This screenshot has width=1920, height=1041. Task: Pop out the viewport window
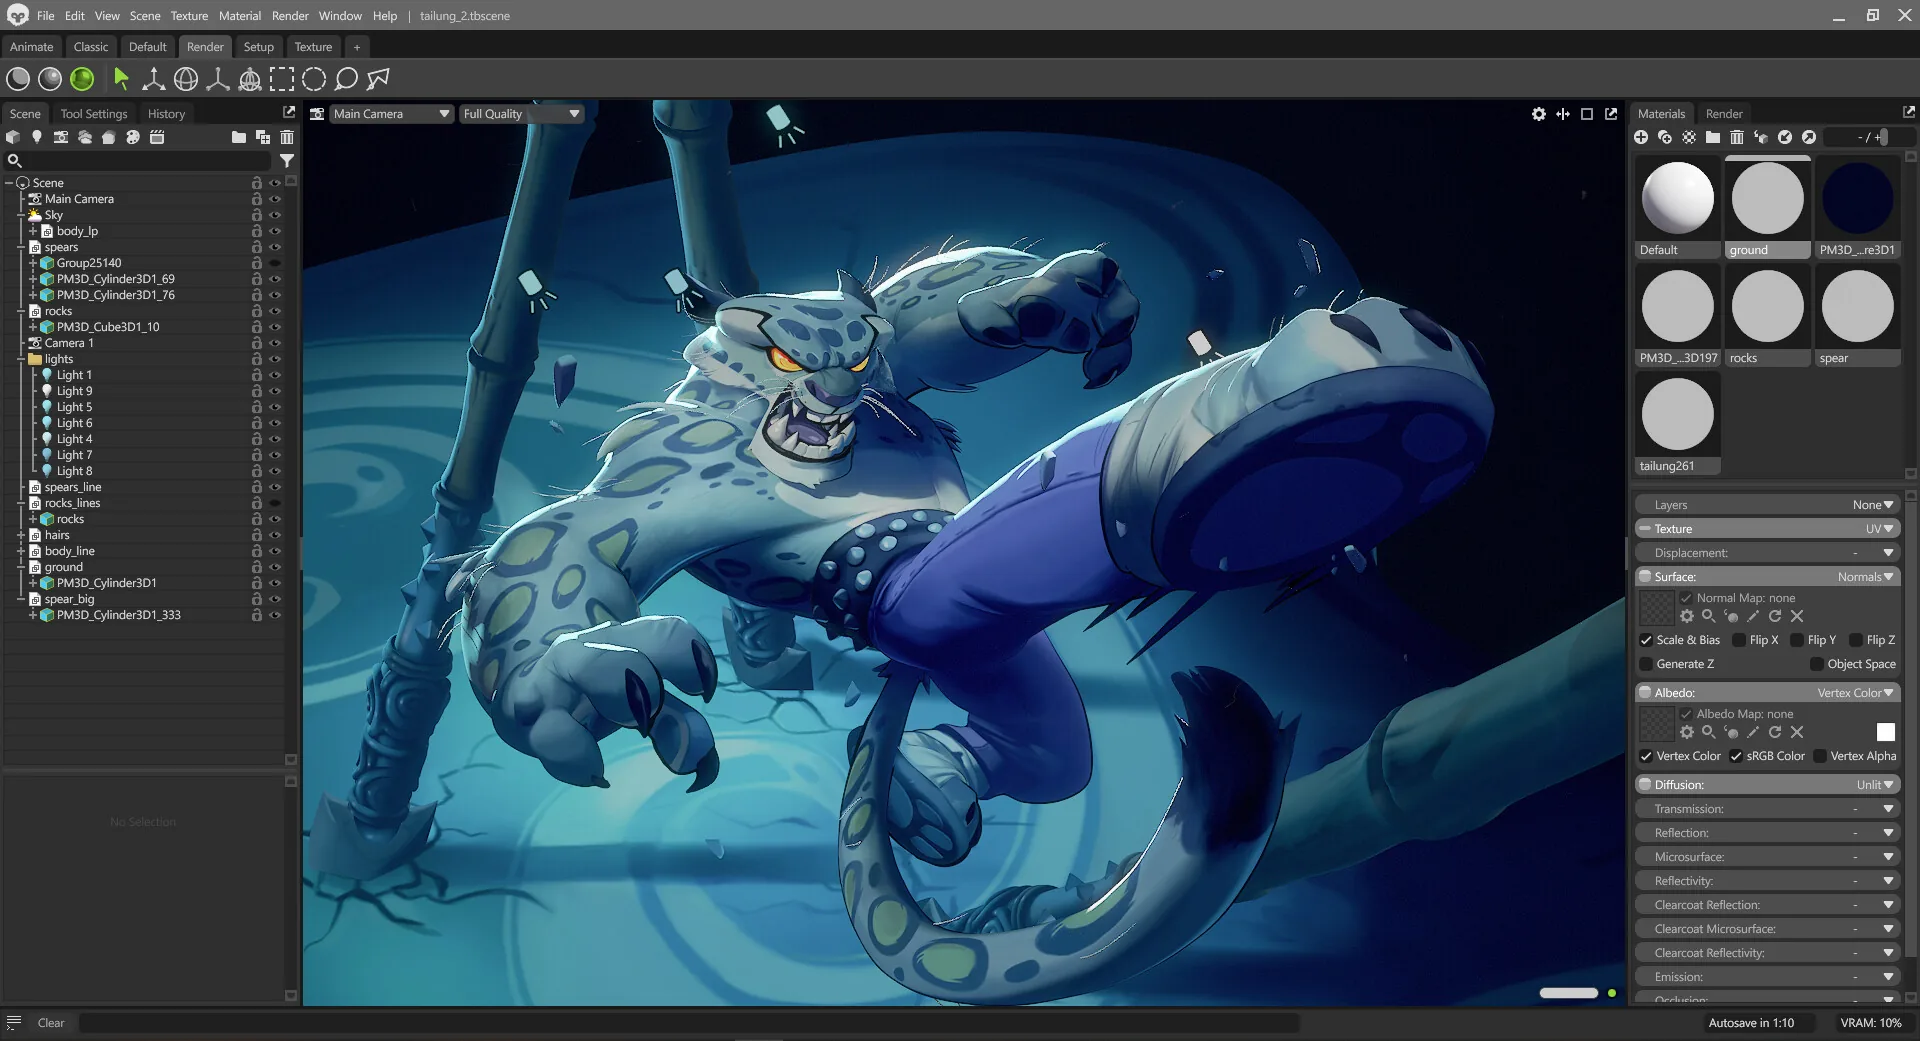pyautogui.click(x=1611, y=114)
